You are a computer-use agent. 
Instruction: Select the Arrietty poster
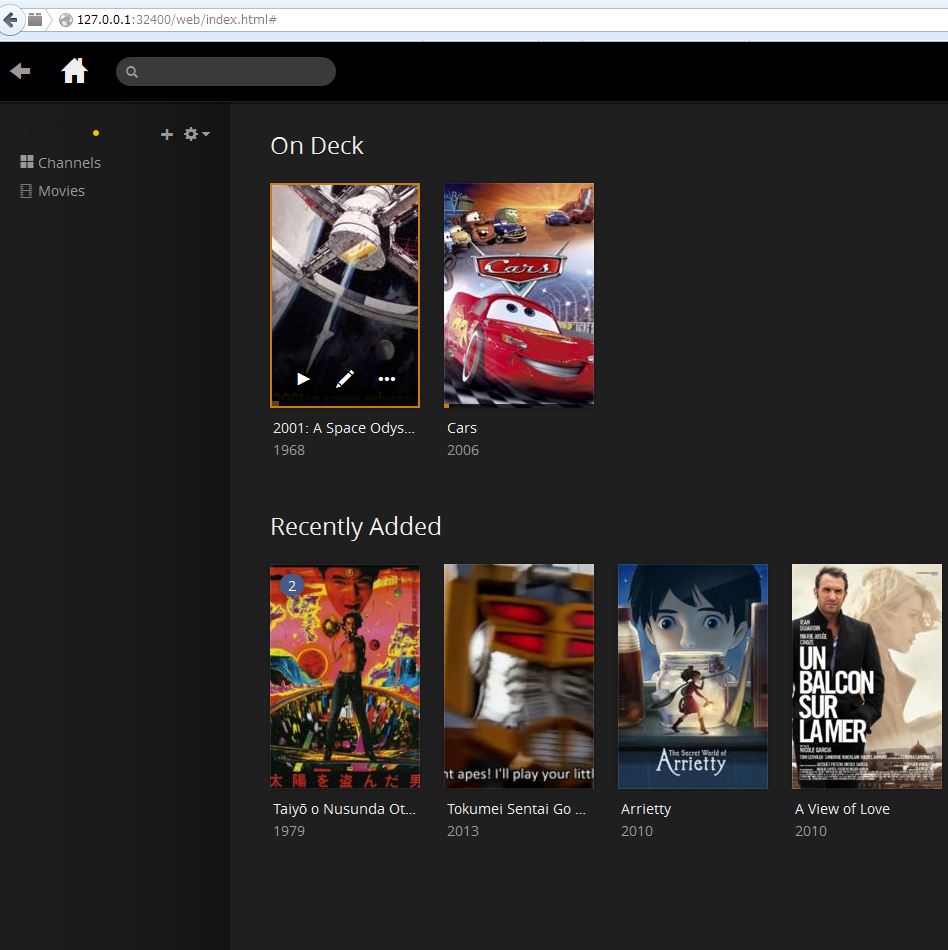tap(692, 676)
